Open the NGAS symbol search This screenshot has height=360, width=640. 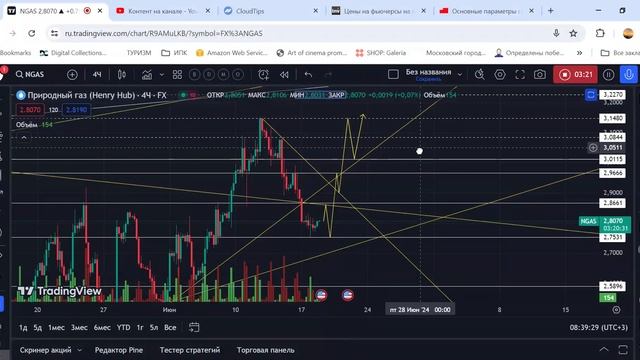click(30, 74)
